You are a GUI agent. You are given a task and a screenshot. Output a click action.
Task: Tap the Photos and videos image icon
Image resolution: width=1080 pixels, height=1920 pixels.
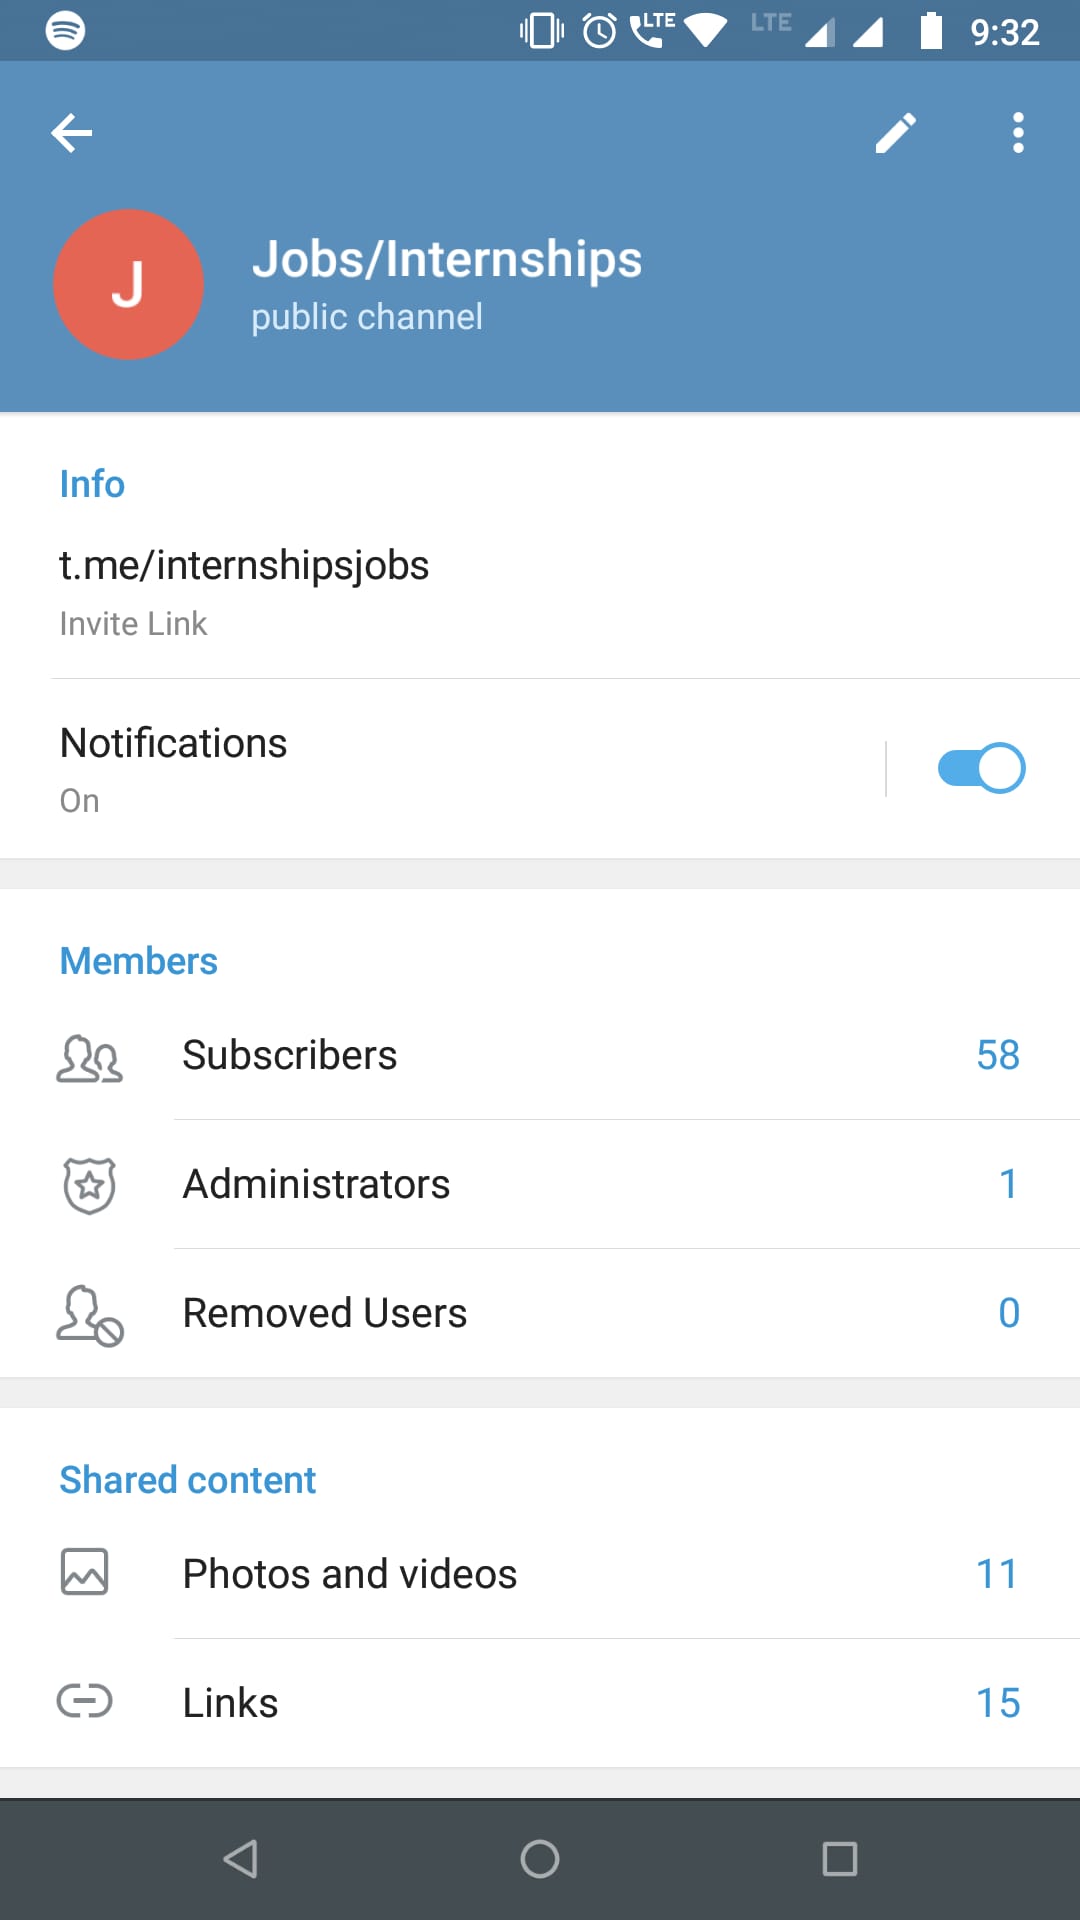click(x=85, y=1572)
